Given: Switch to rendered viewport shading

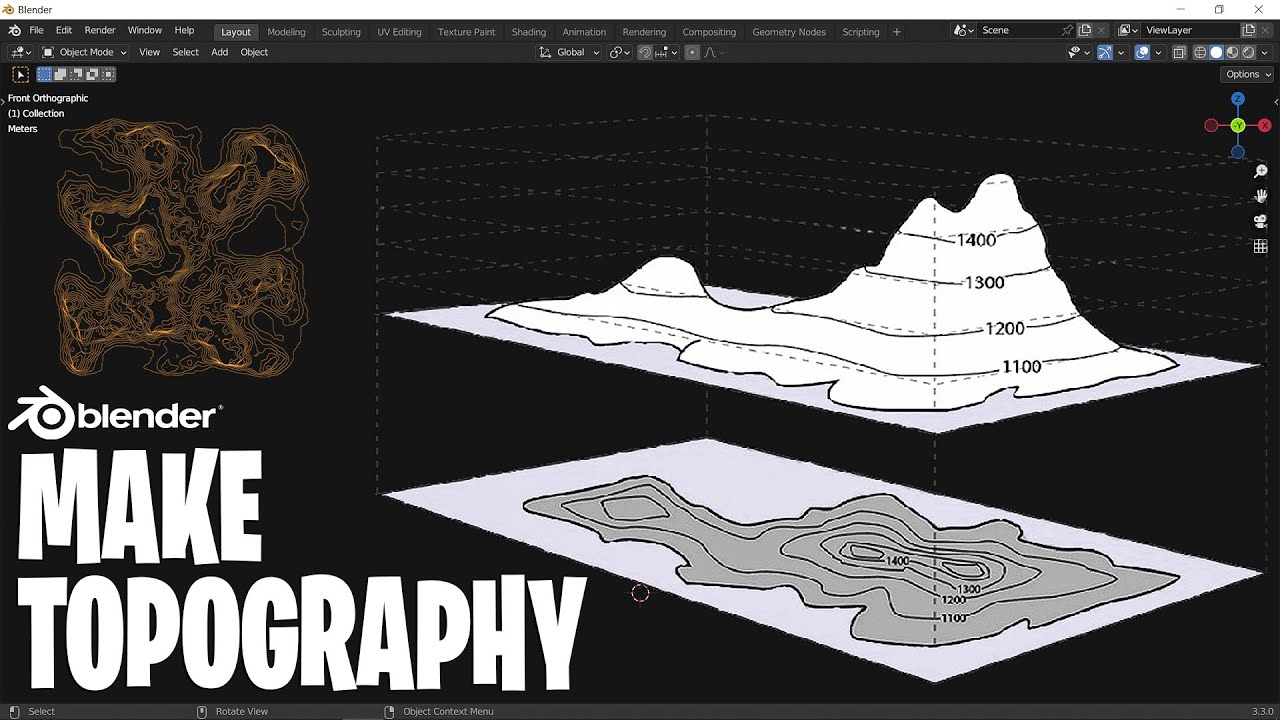Looking at the screenshot, I should pos(1248,52).
